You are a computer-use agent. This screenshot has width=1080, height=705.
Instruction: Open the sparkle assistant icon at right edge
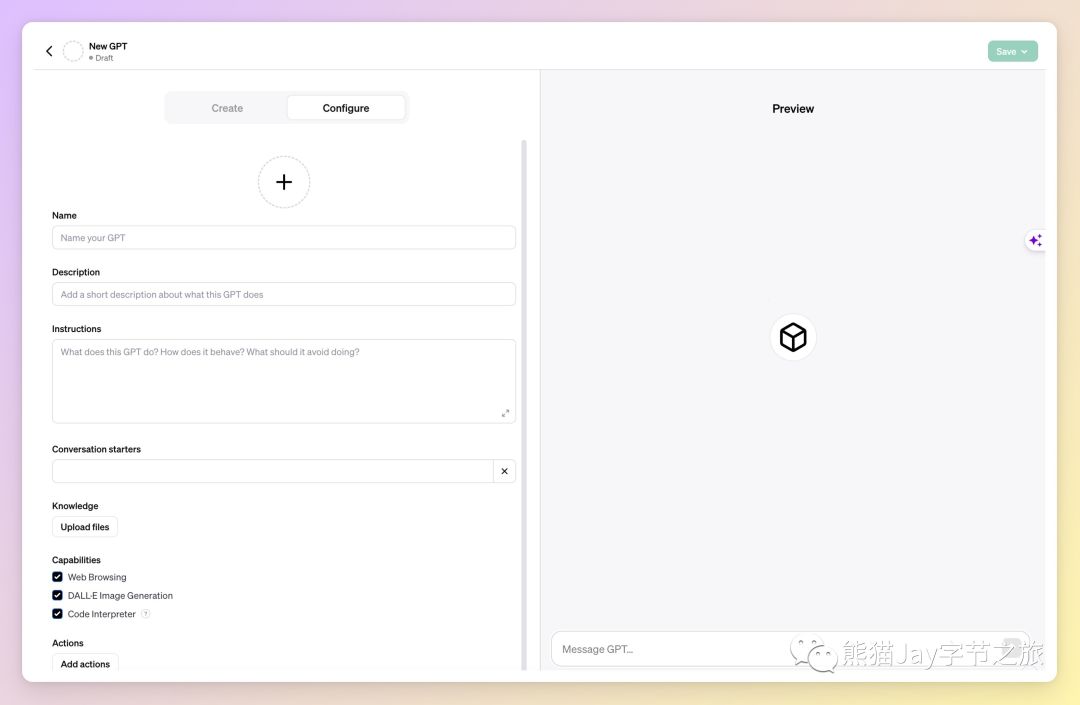point(1035,240)
